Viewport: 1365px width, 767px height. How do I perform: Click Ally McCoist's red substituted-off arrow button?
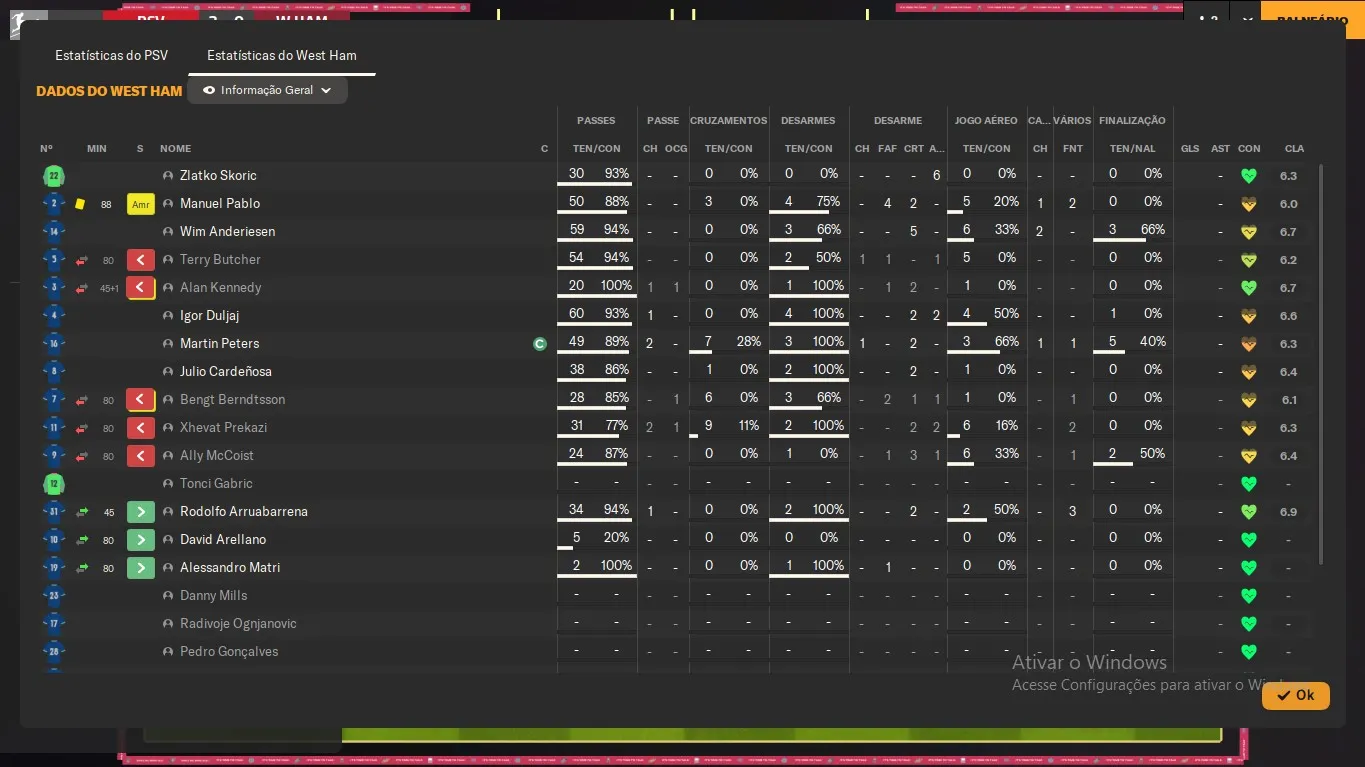point(140,456)
